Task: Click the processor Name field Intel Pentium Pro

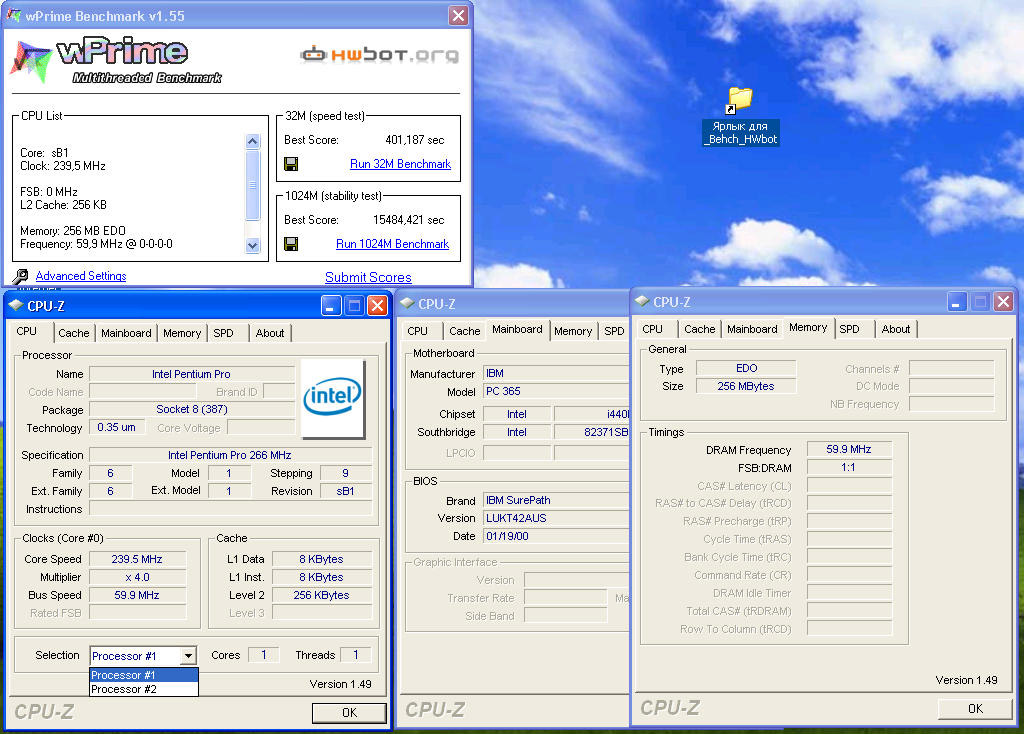Action: point(191,374)
